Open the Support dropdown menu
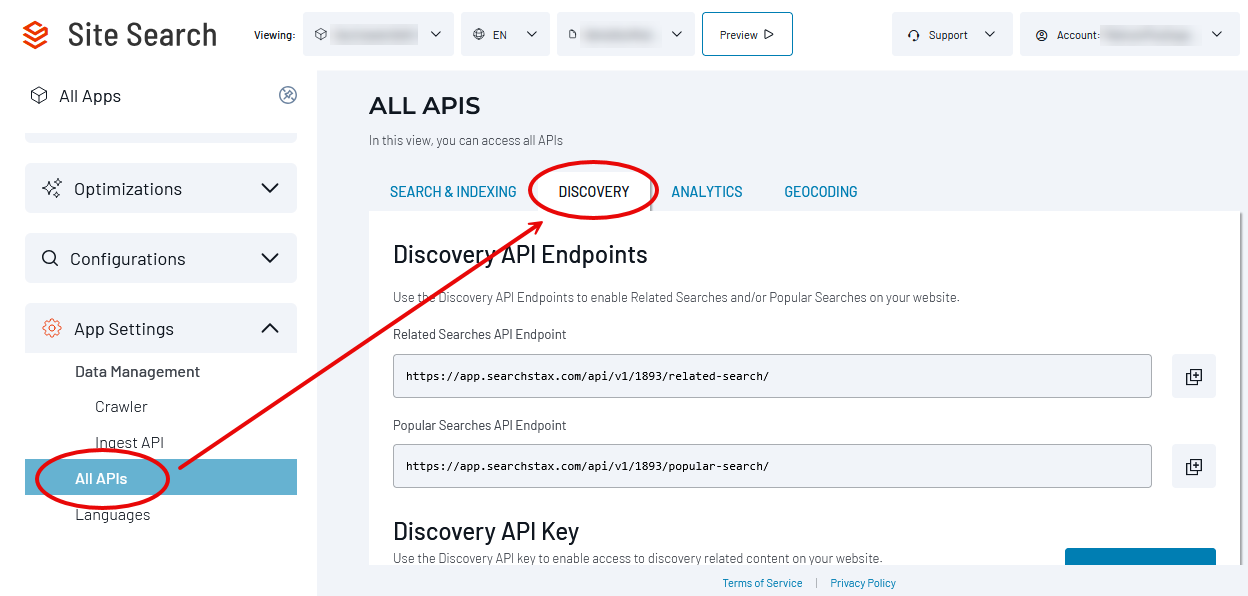This screenshot has width=1248, height=596. (x=952, y=34)
